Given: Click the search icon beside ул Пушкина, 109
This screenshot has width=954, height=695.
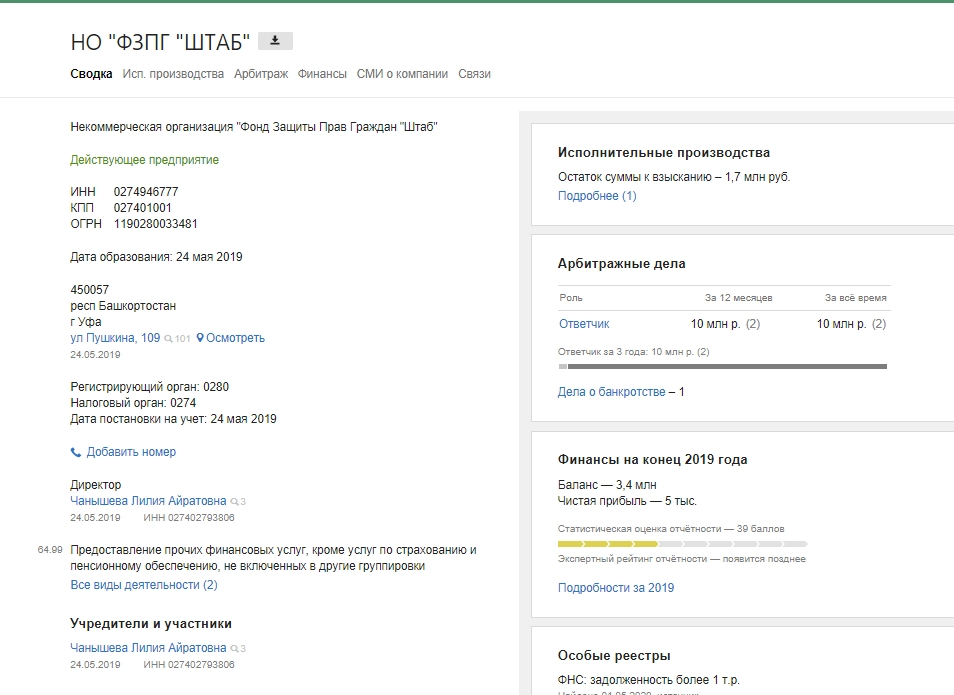Looking at the screenshot, I should click(169, 339).
